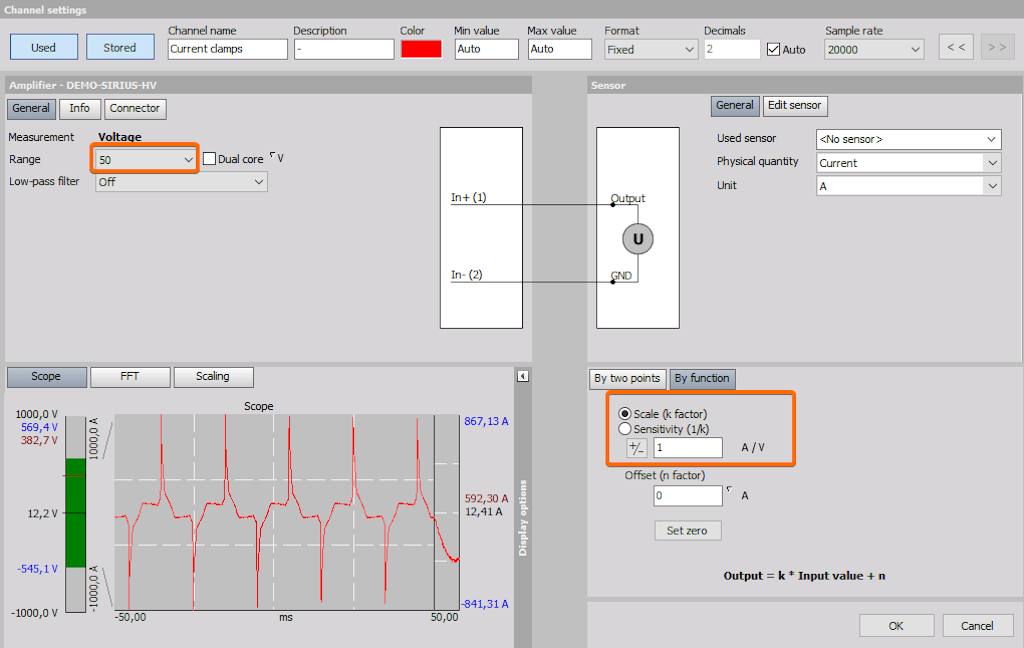
Task: Select the By function tab
Action: [702, 378]
